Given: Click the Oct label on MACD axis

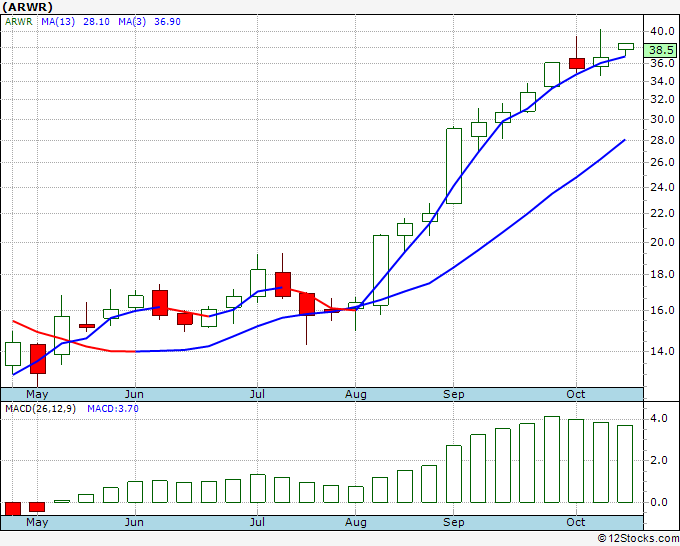Looking at the screenshot, I should (x=576, y=522).
